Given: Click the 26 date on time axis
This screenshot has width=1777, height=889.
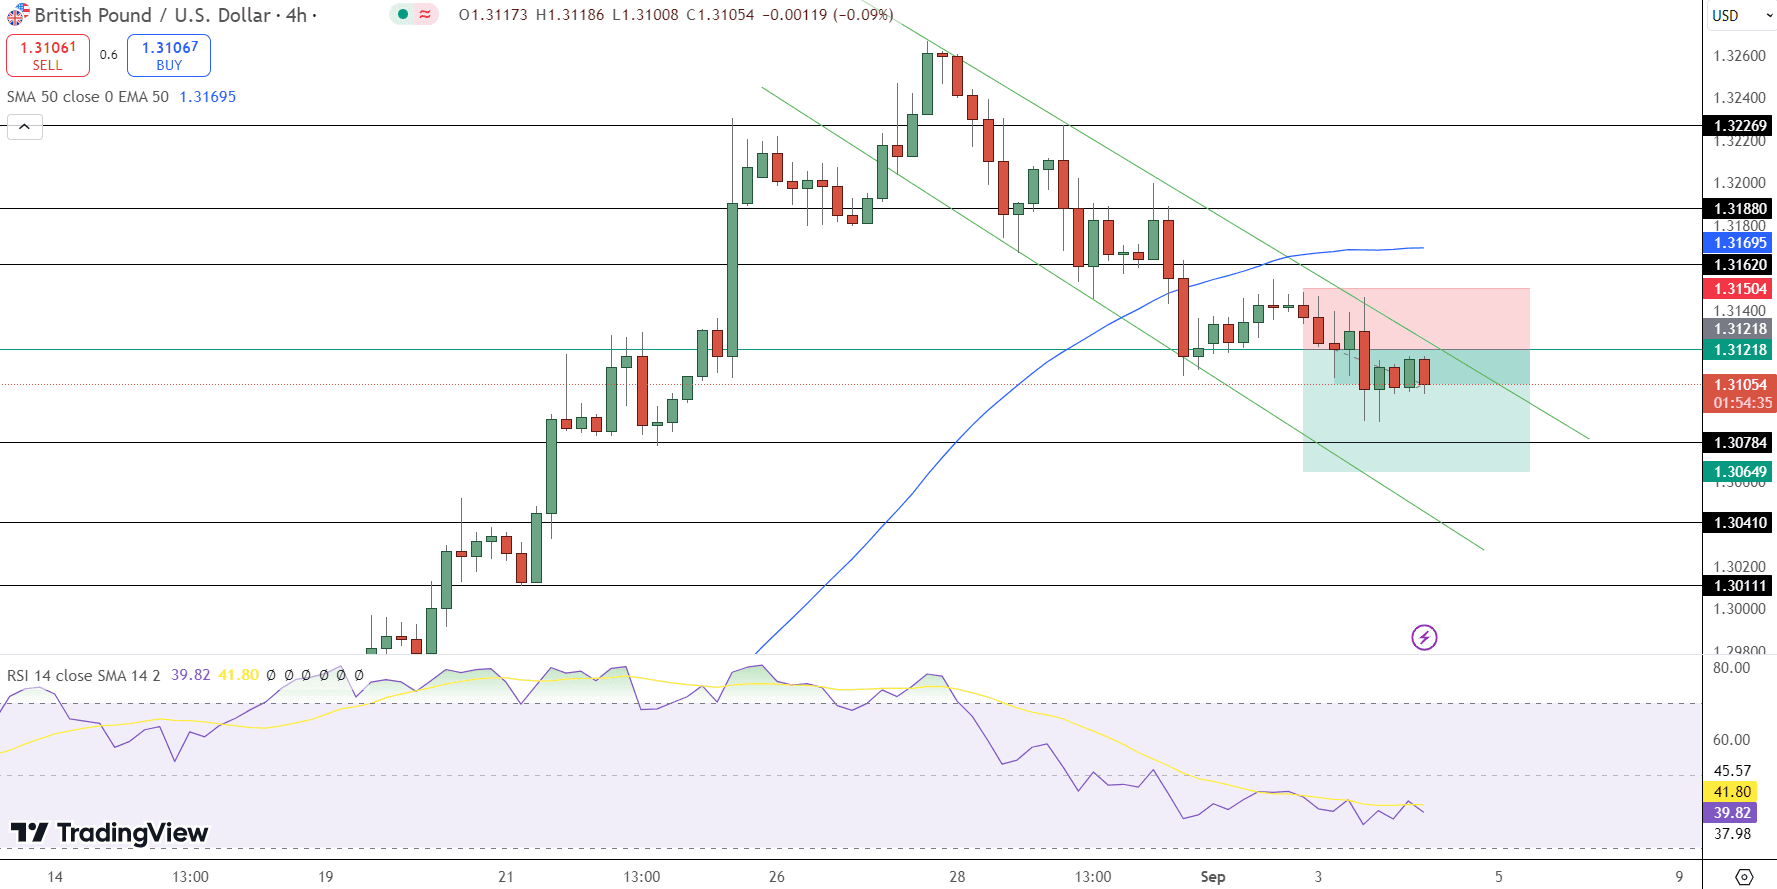Looking at the screenshot, I should (777, 877).
